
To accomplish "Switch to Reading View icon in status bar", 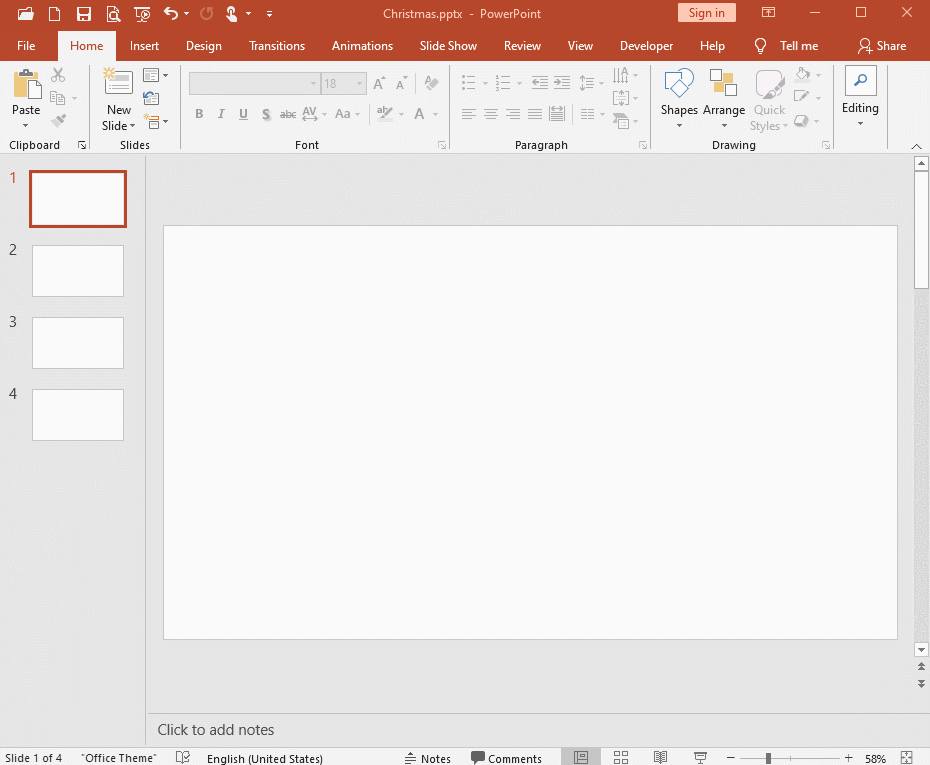I will [660, 757].
